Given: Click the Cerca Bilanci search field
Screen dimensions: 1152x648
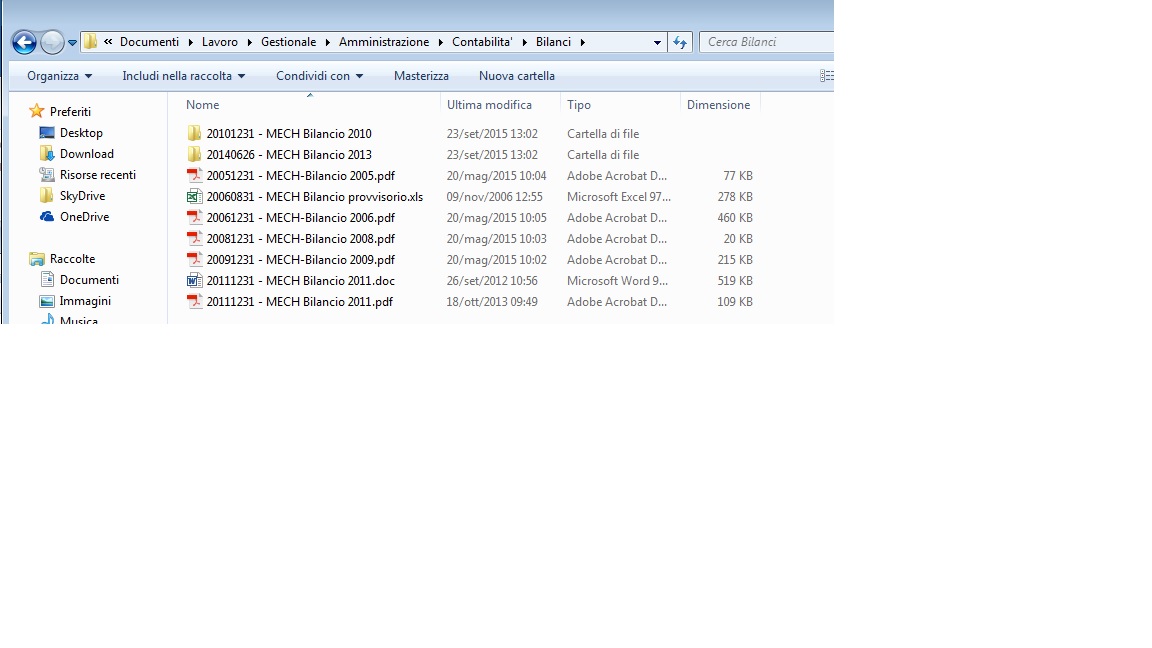Looking at the screenshot, I should pos(765,42).
